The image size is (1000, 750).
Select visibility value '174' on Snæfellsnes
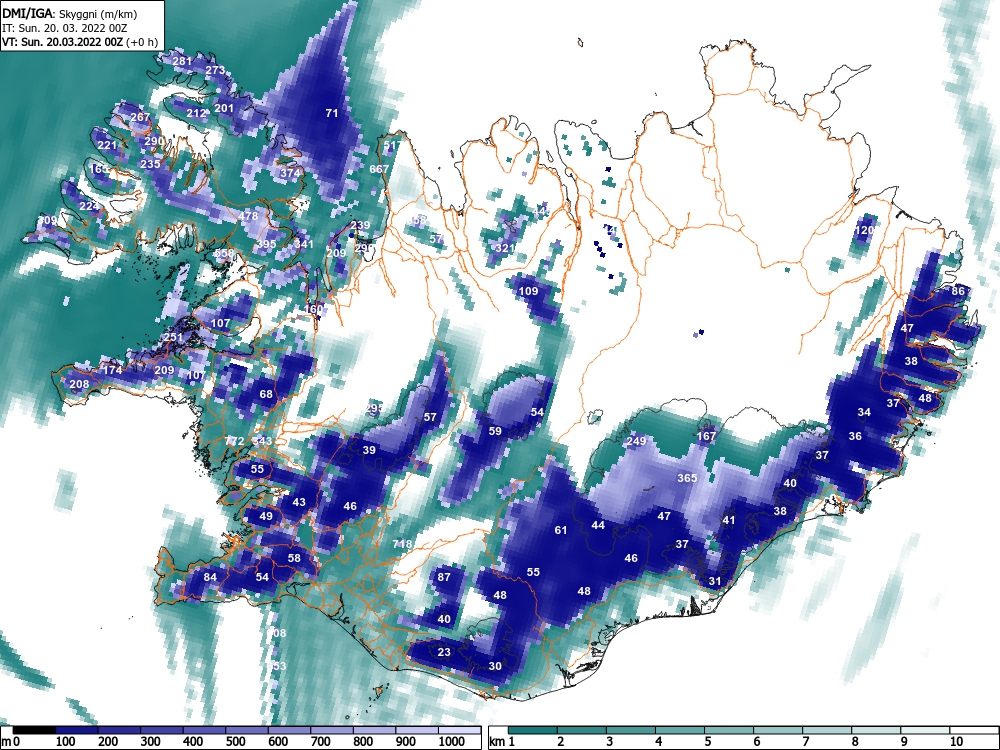112,370
